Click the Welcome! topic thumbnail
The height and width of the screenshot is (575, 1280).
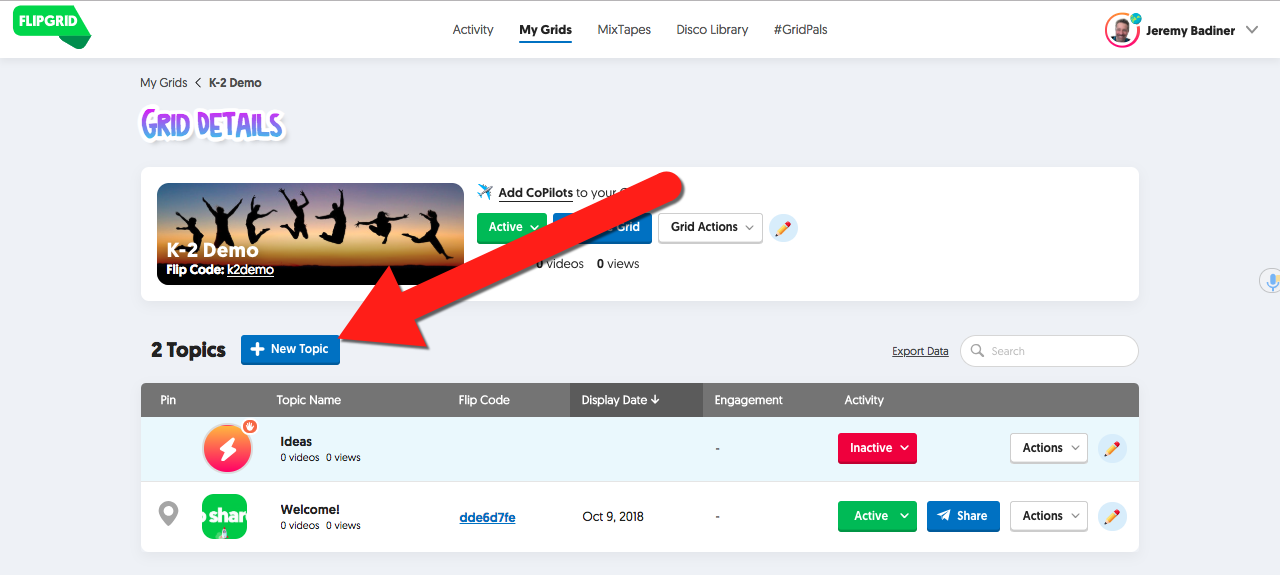pos(224,517)
